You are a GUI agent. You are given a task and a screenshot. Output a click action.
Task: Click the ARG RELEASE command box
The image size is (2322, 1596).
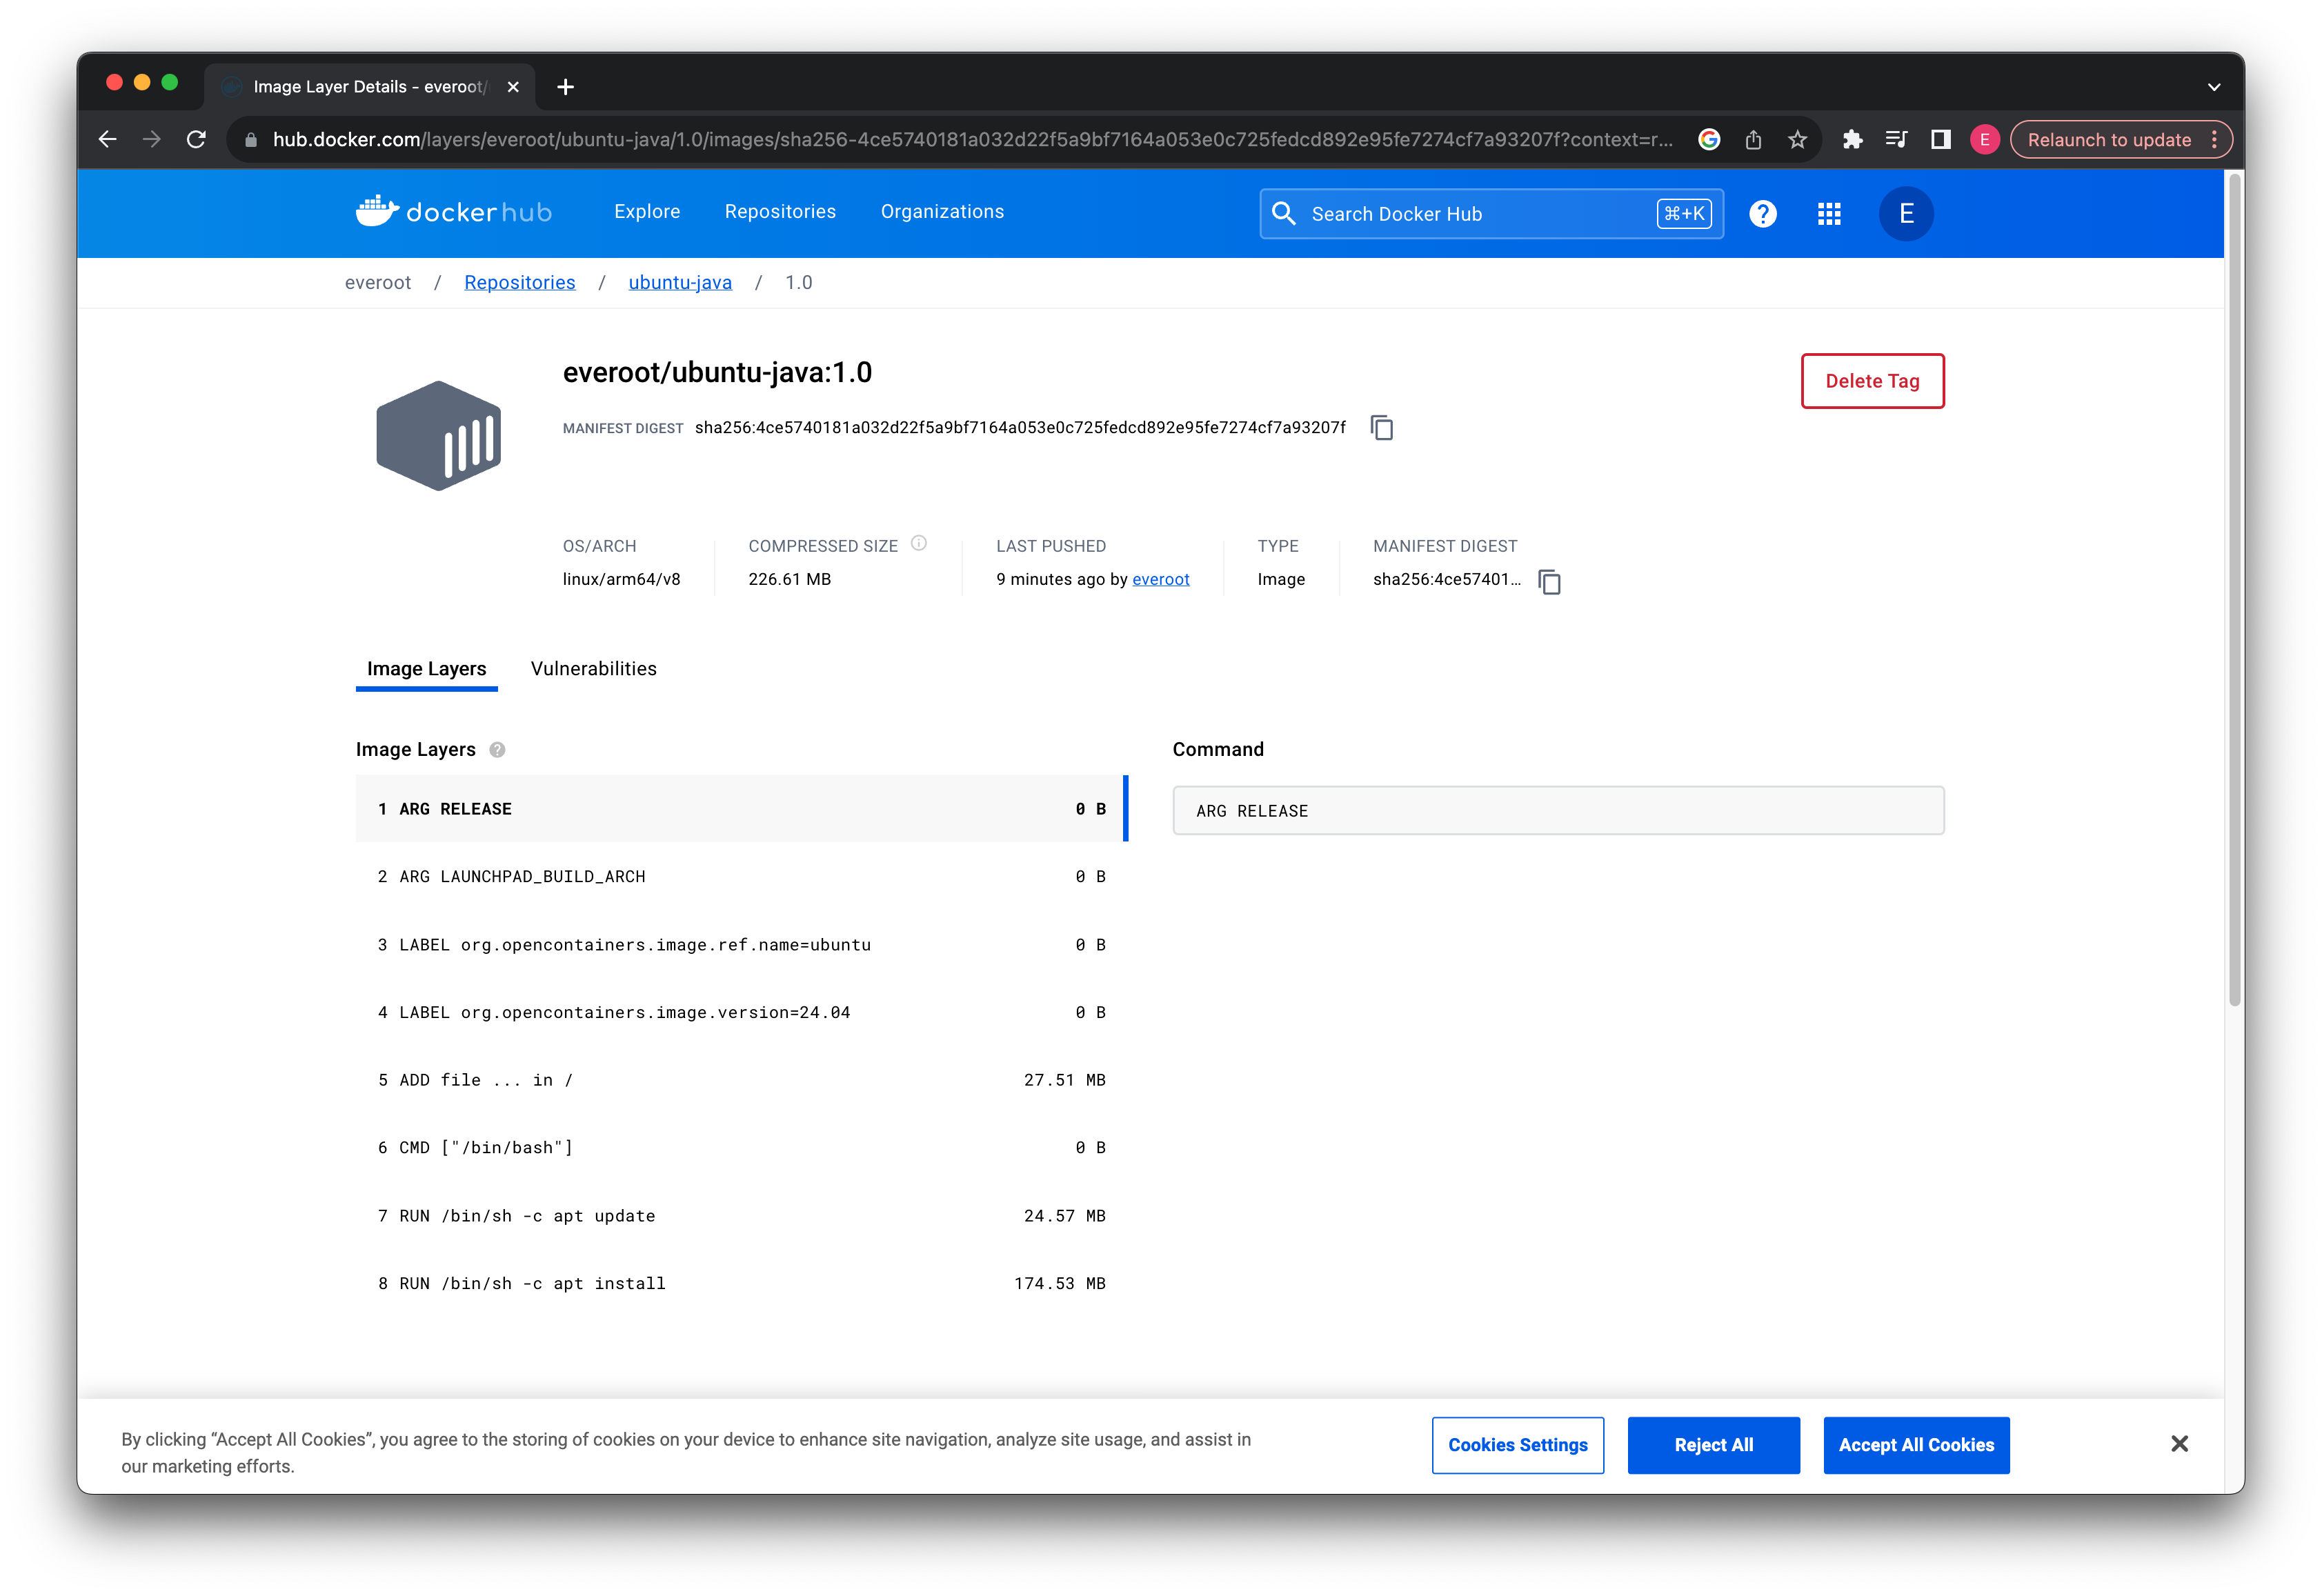click(x=1558, y=811)
